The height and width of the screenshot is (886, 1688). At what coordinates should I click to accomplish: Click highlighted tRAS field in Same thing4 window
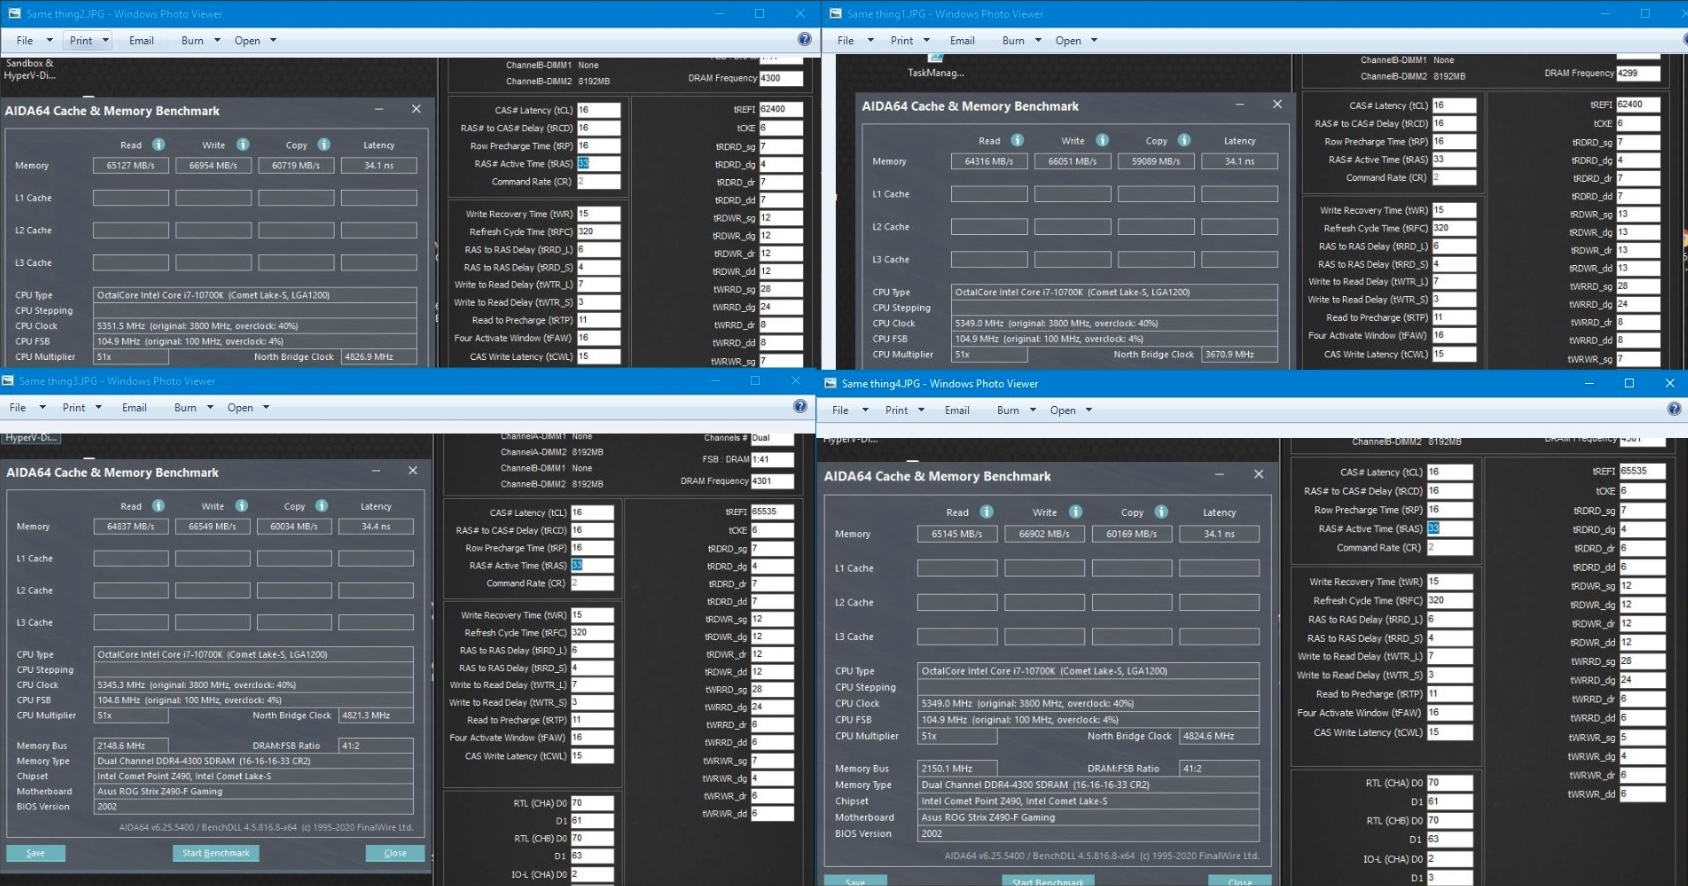1449,528
